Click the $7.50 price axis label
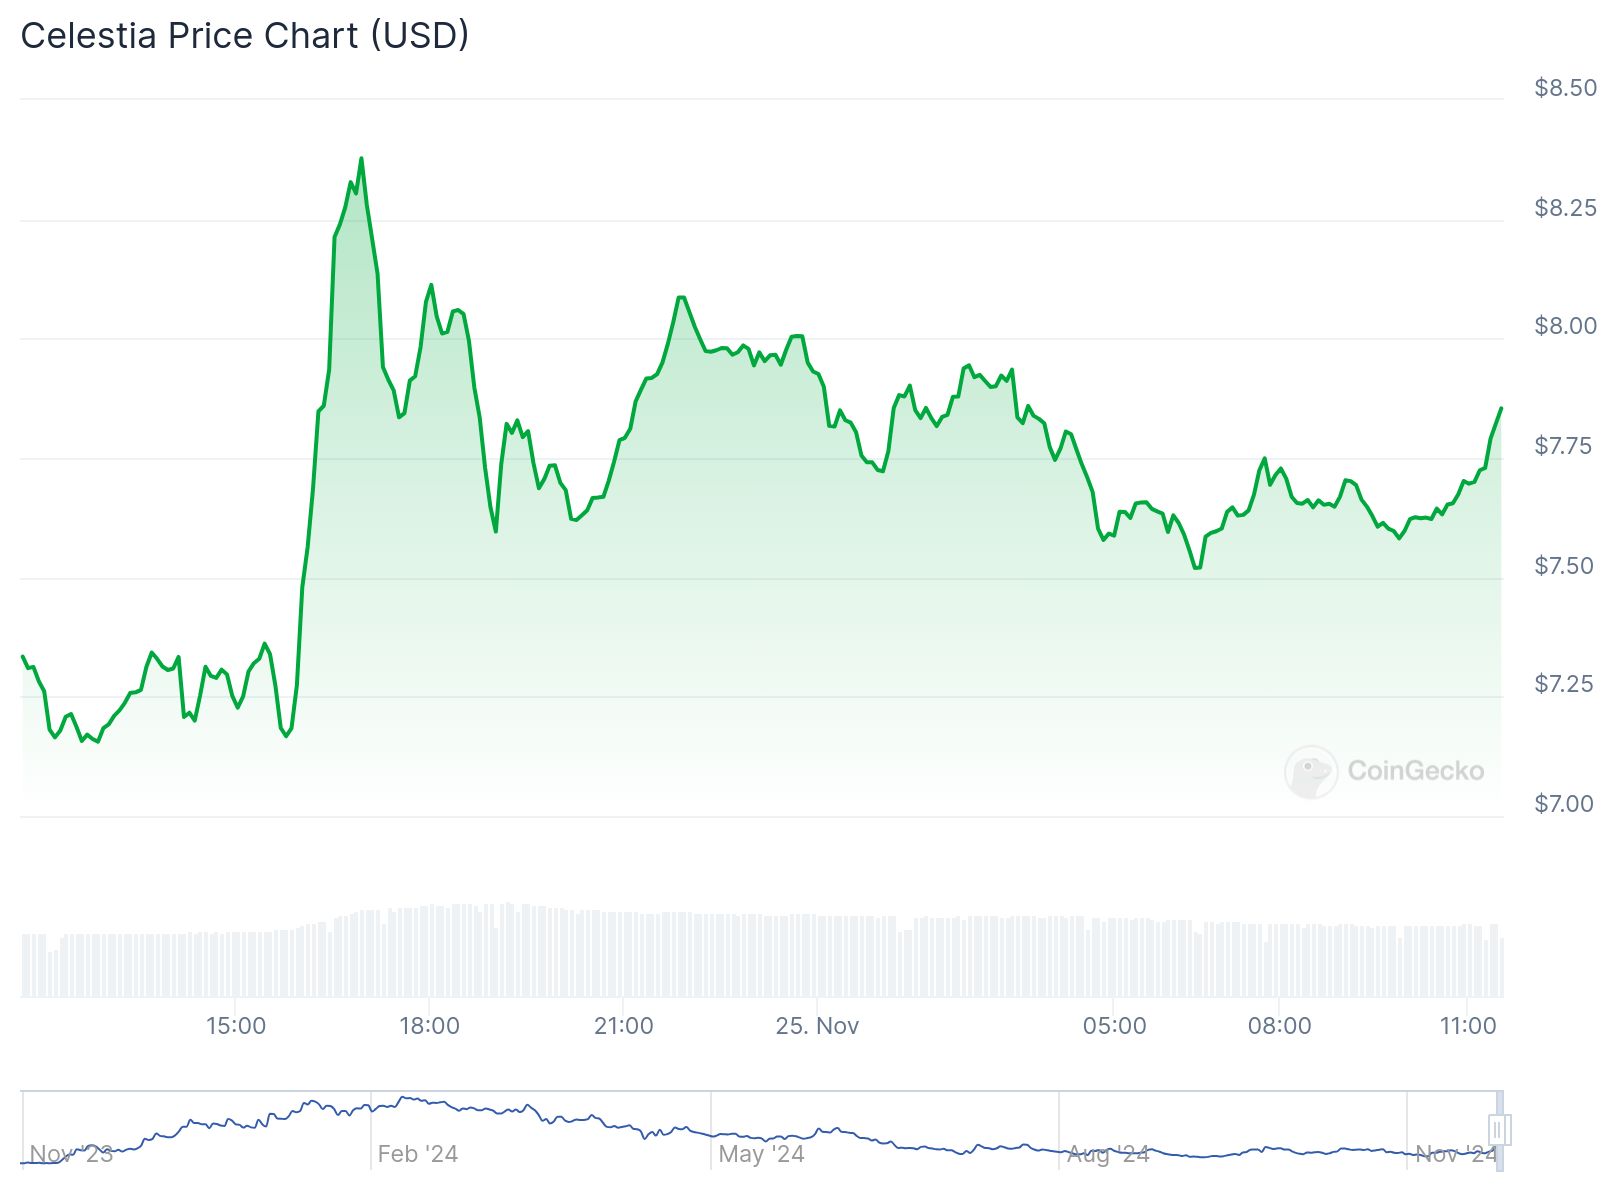The image size is (1618, 1200). [x=1565, y=566]
